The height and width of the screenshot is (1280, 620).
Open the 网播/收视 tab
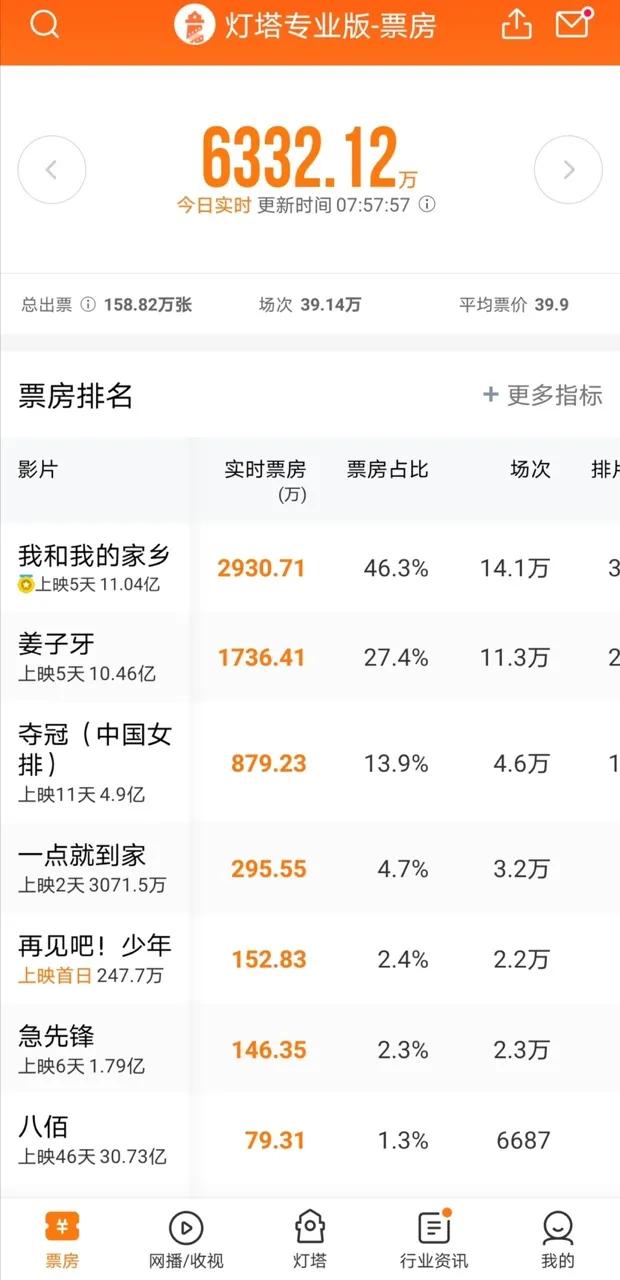click(x=186, y=1240)
